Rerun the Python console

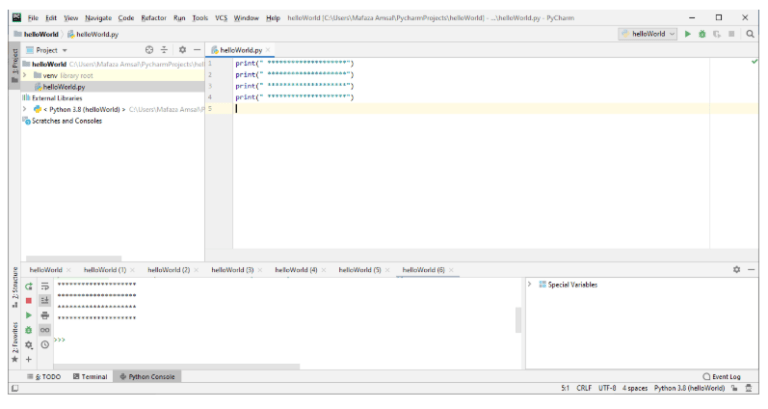(29, 286)
